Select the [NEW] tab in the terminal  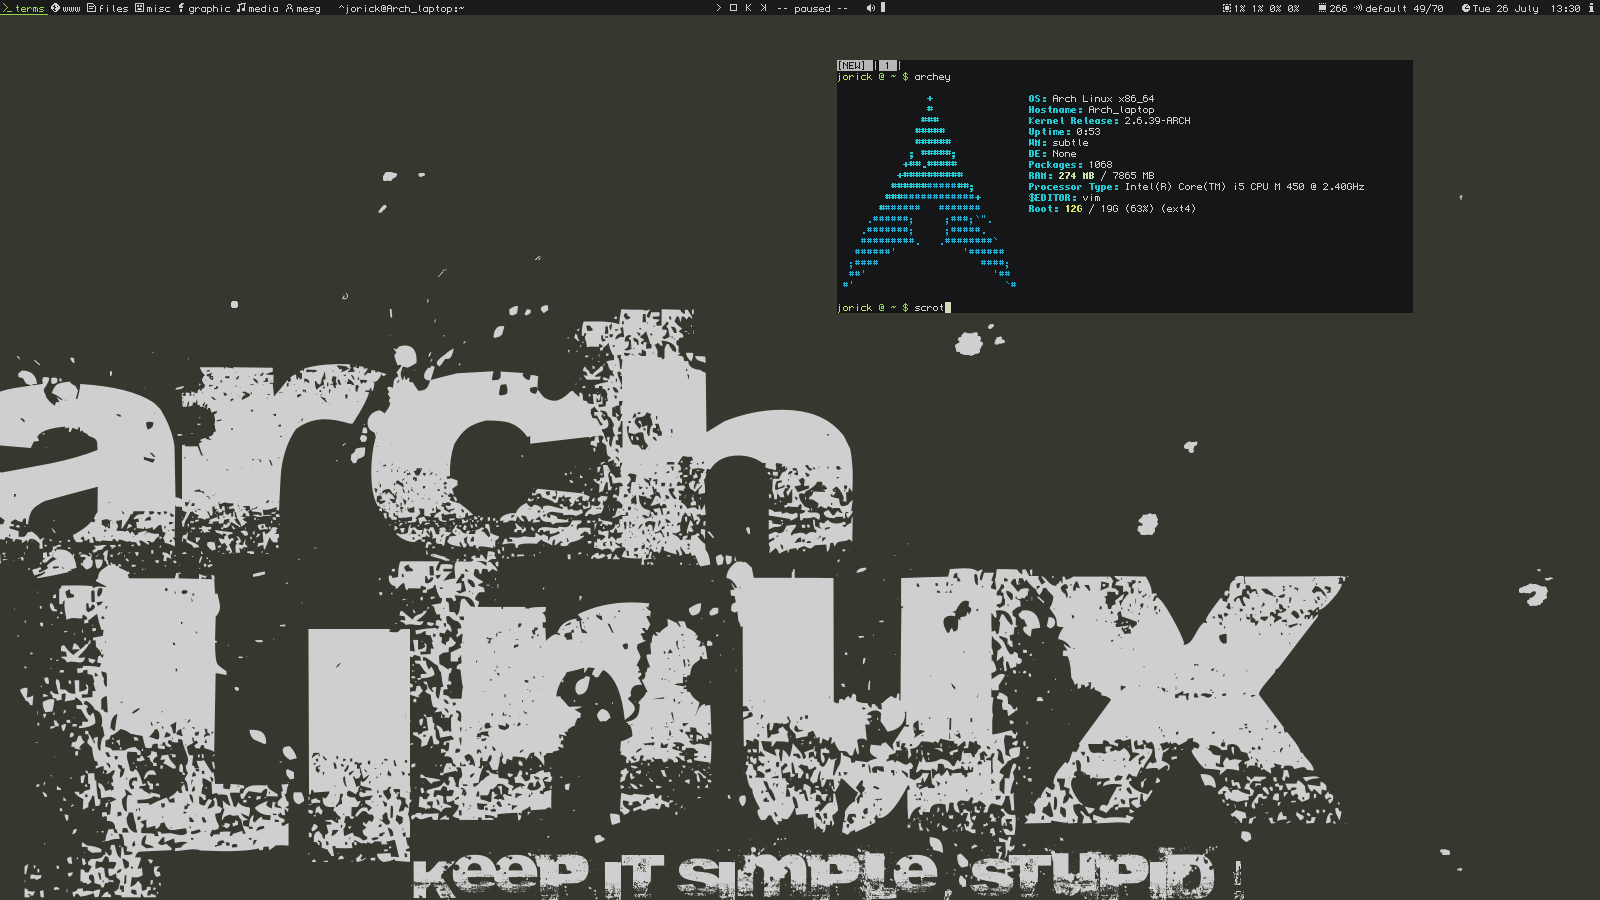(853, 65)
